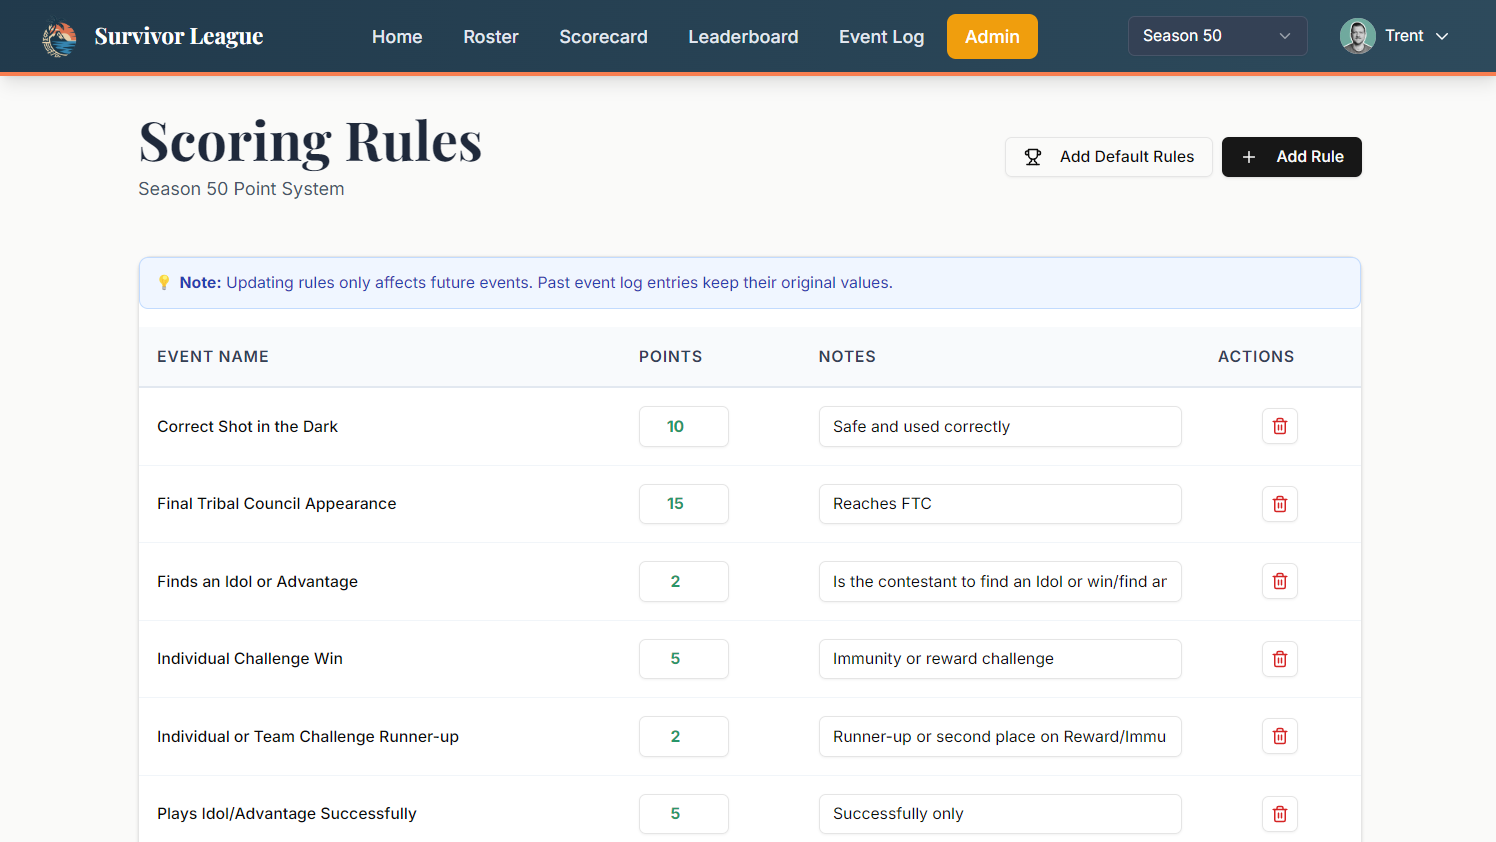This screenshot has width=1496, height=842.
Task: View the Leaderboard page
Action: 743,37
